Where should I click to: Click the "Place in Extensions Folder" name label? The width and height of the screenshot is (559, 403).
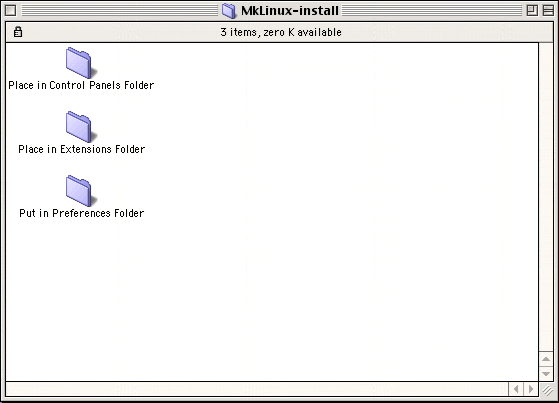[82, 149]
